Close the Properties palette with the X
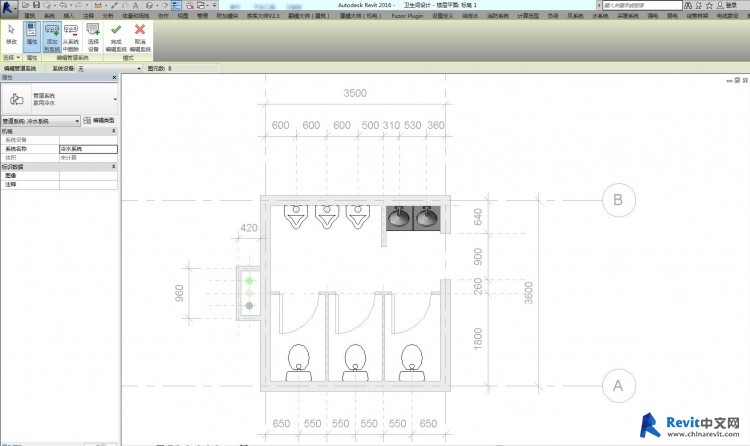 [x=114, y=78]
